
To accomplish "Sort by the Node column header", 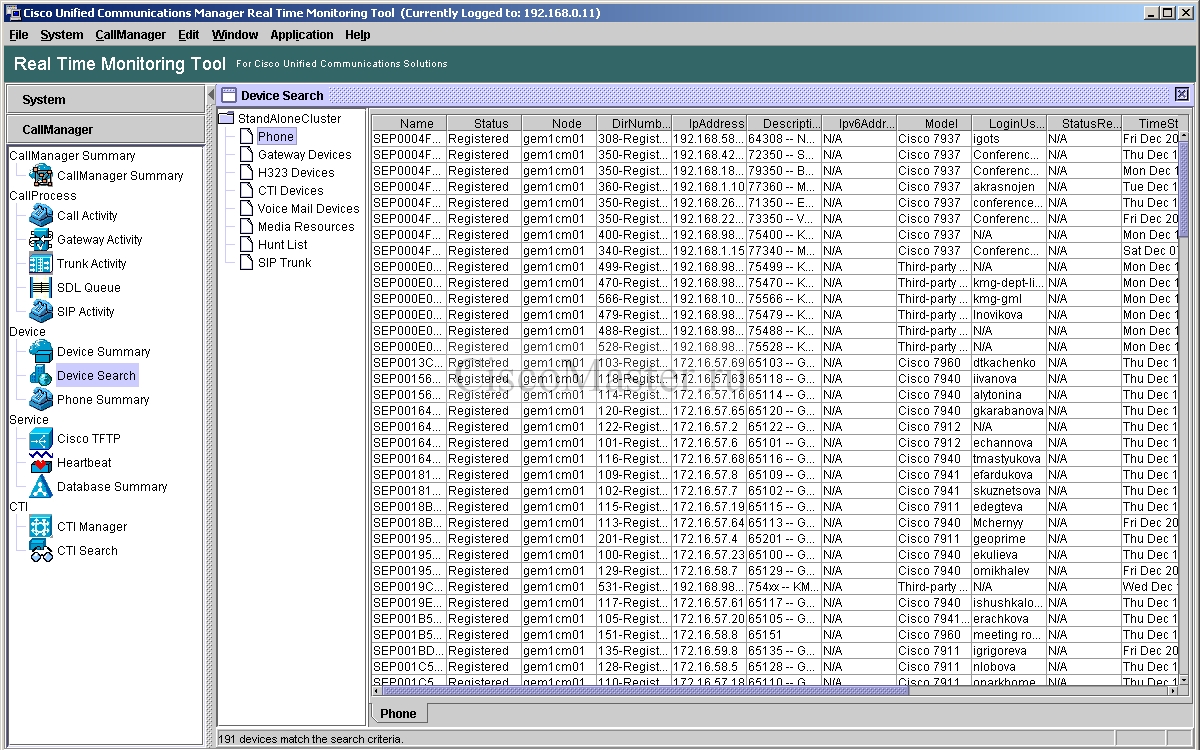I will click(x=558, y=123).
